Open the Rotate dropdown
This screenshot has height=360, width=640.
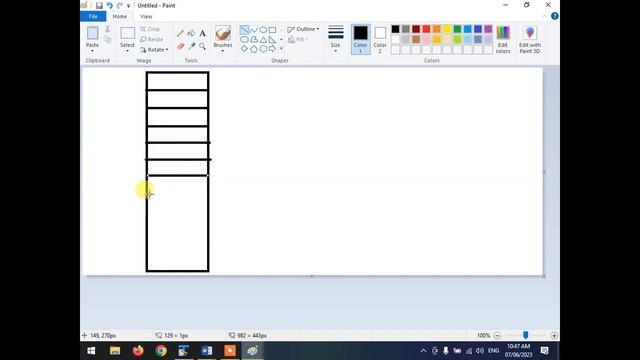click(x=154, y=49)
